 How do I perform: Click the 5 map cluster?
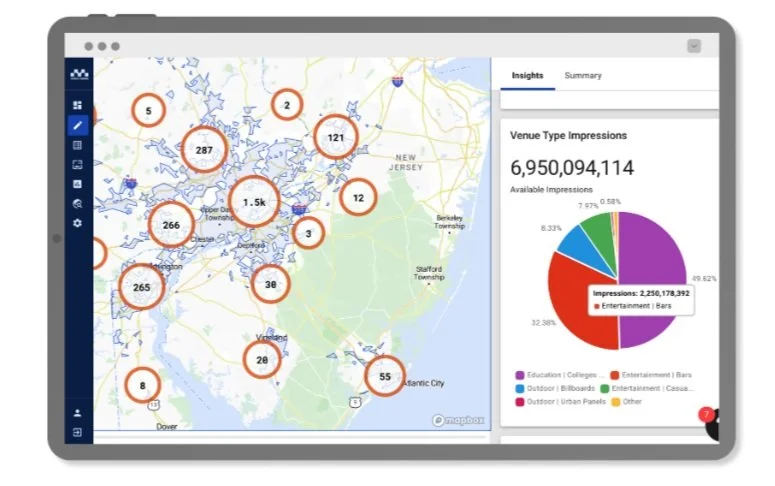point(148,111)
